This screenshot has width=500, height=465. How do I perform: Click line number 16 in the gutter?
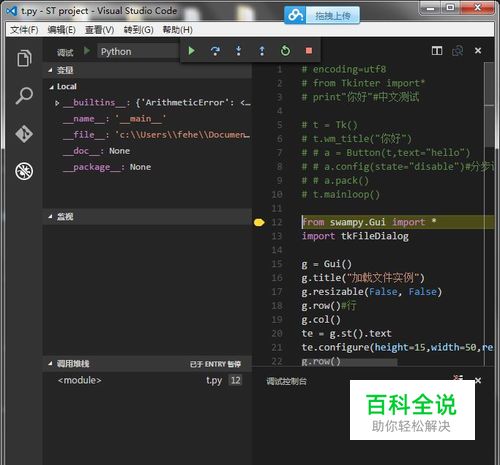(x=277, y=278)
